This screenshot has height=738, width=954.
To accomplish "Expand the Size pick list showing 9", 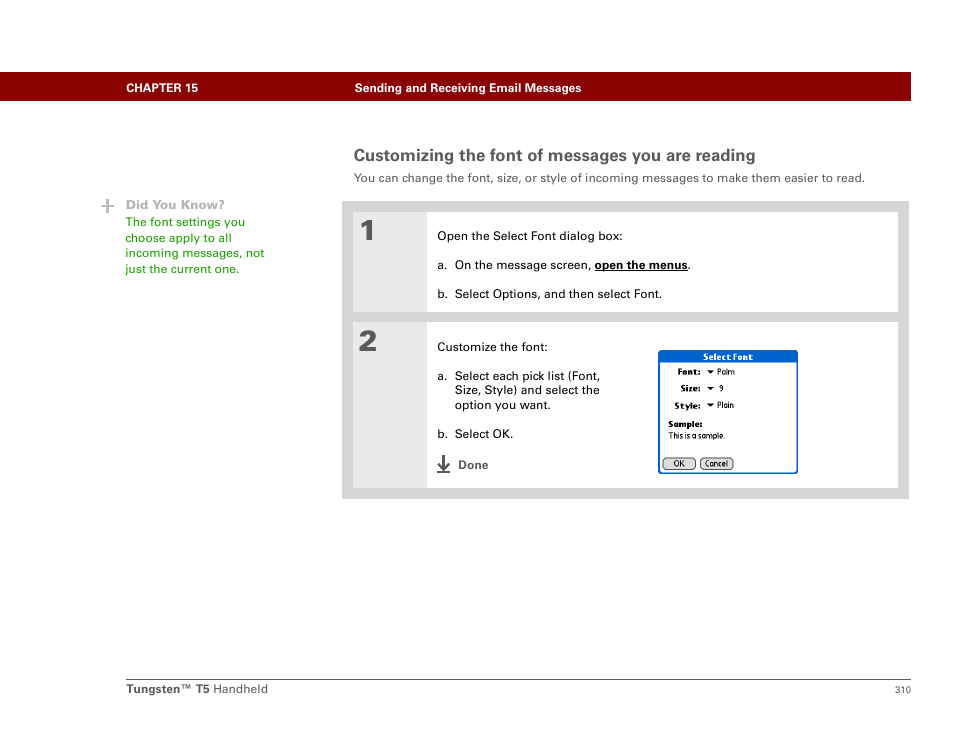I will coord(715,388).
